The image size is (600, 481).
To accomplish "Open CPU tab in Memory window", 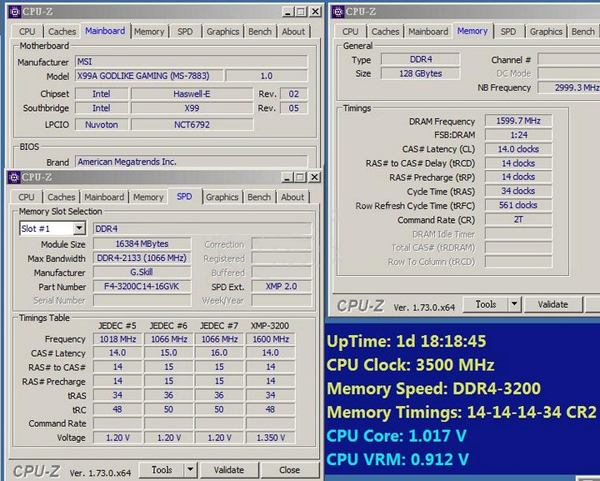I will (351, 31).
